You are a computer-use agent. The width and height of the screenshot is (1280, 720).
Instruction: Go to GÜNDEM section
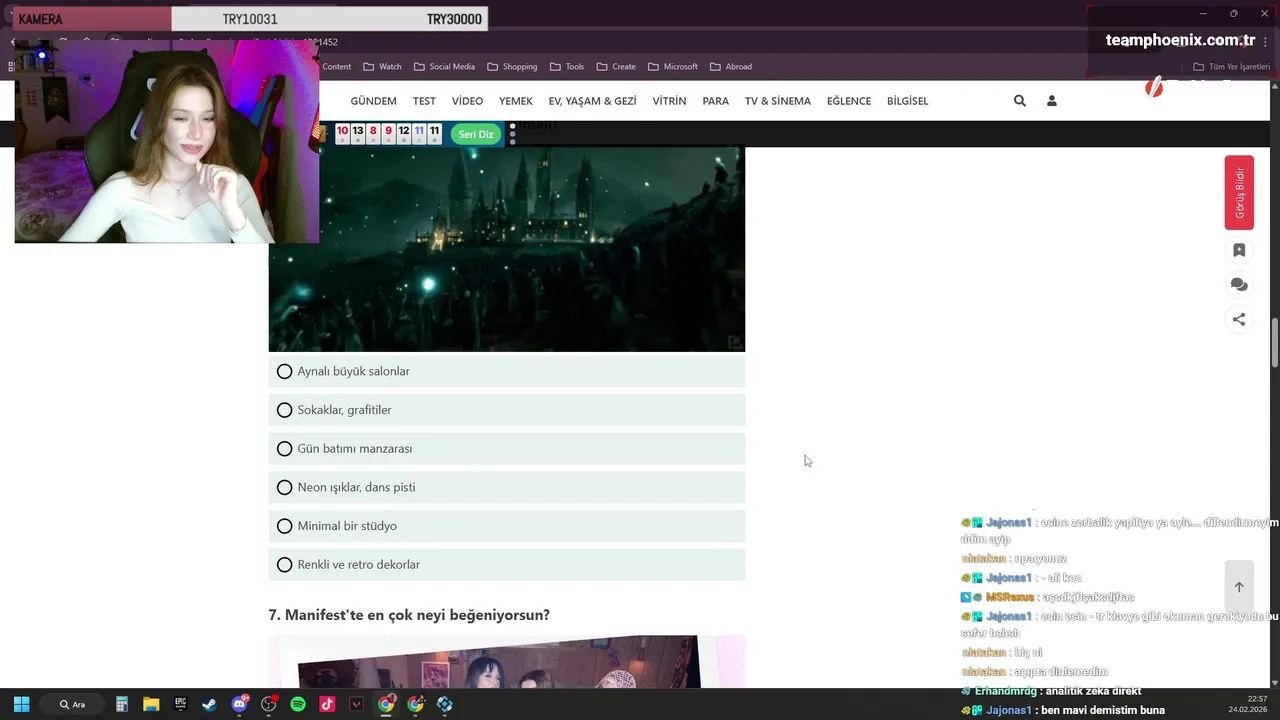click(x=373, y=101)
